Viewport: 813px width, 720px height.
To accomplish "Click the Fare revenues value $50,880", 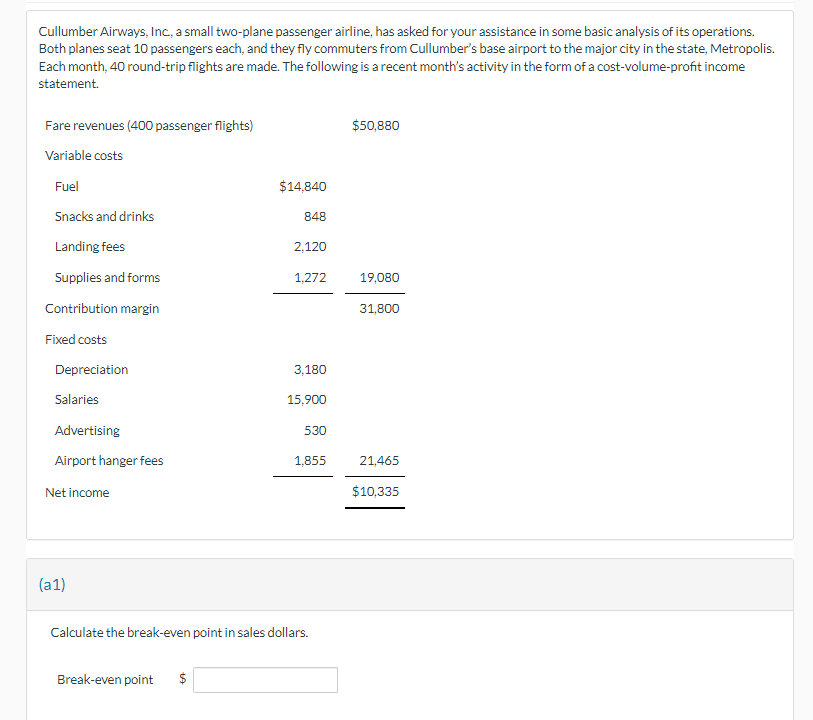I will (375, 125).
